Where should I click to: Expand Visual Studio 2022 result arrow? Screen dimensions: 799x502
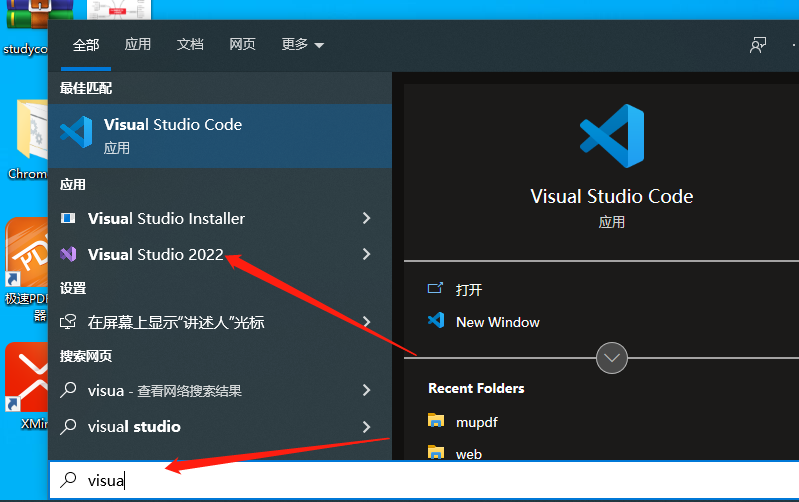[366, 254]
